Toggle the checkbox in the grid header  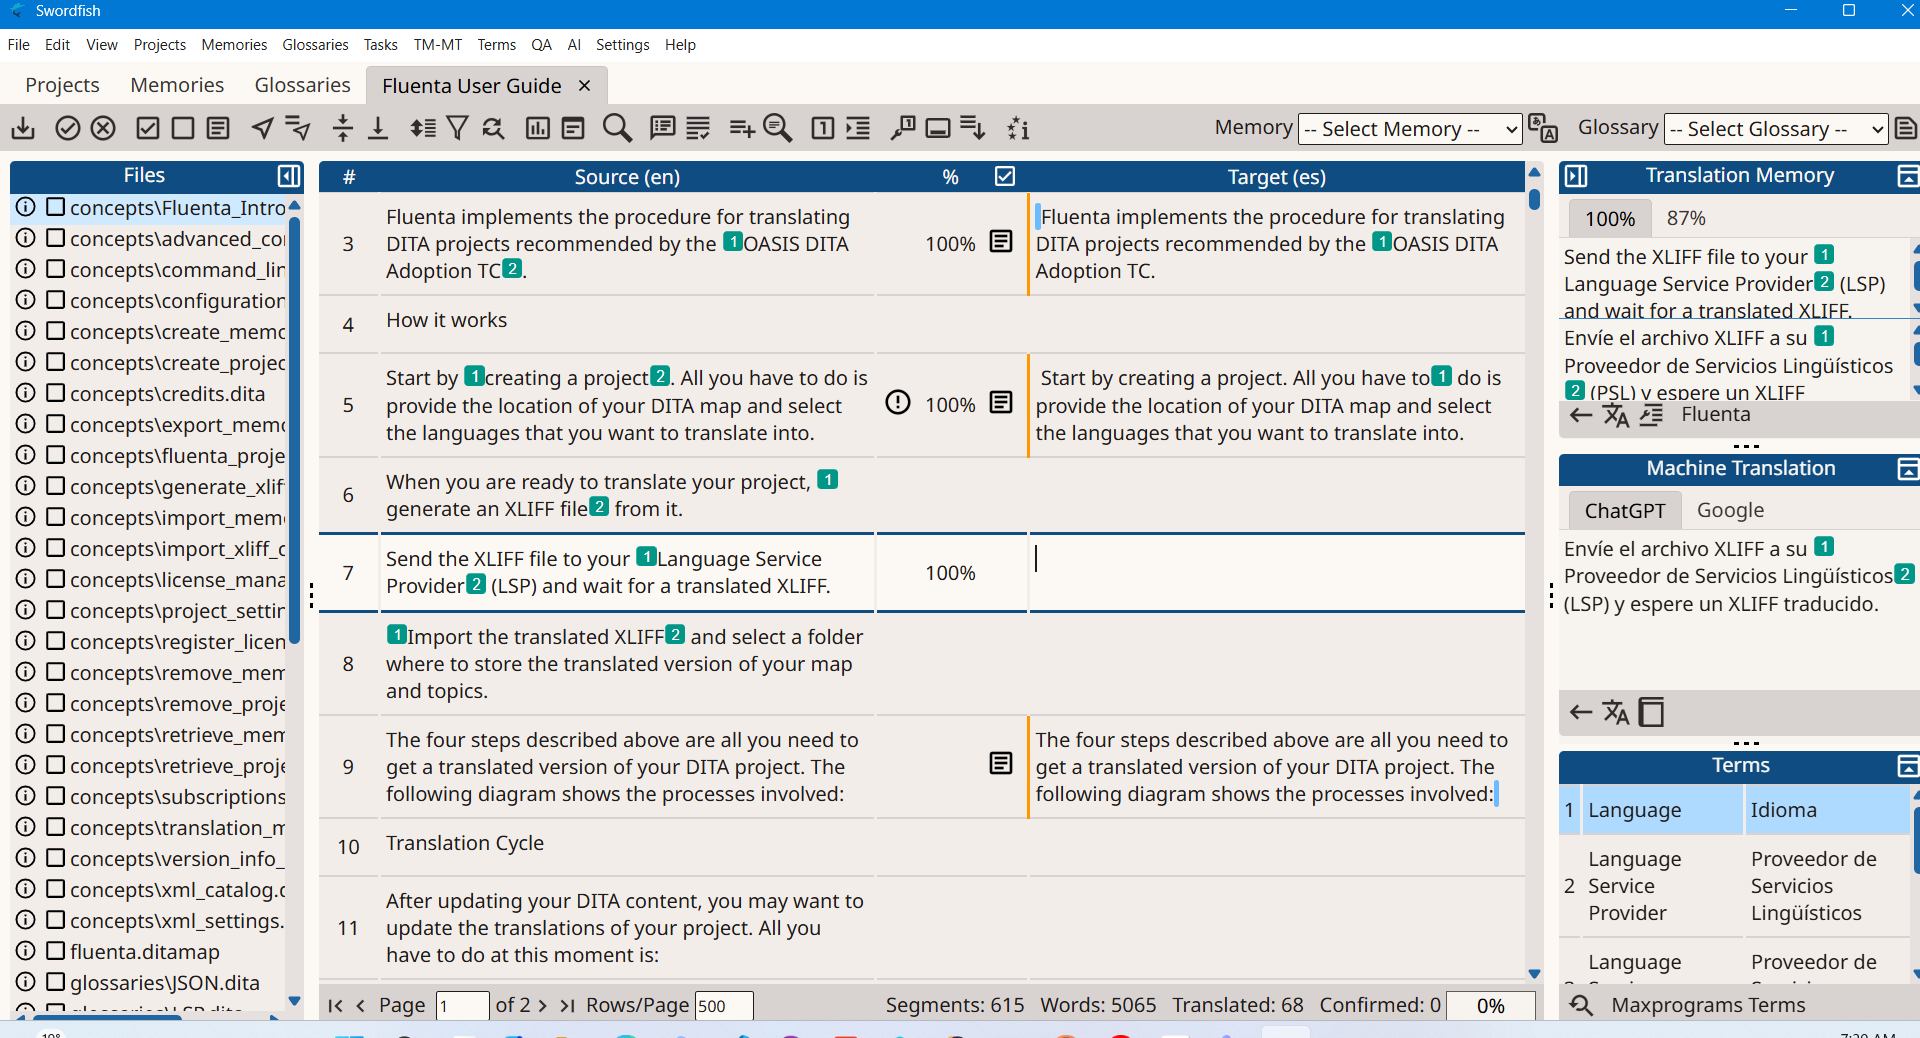point(1005,176)
